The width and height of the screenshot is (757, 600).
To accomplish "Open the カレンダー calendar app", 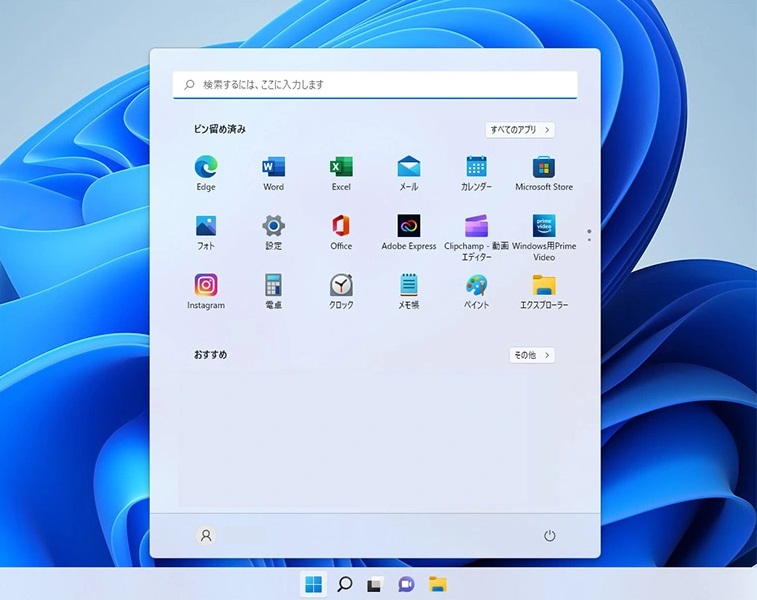I will (x=477, y=173).
